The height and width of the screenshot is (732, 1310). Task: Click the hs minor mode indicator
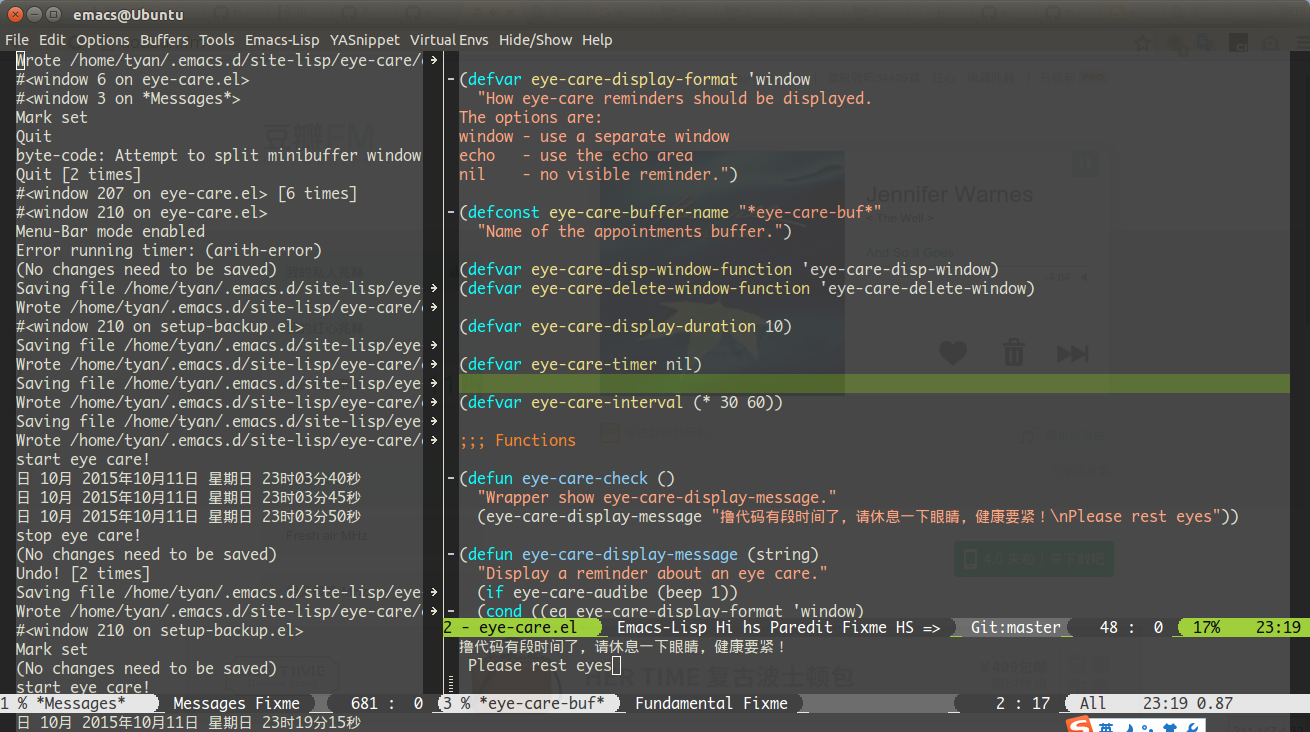point(752,627)
